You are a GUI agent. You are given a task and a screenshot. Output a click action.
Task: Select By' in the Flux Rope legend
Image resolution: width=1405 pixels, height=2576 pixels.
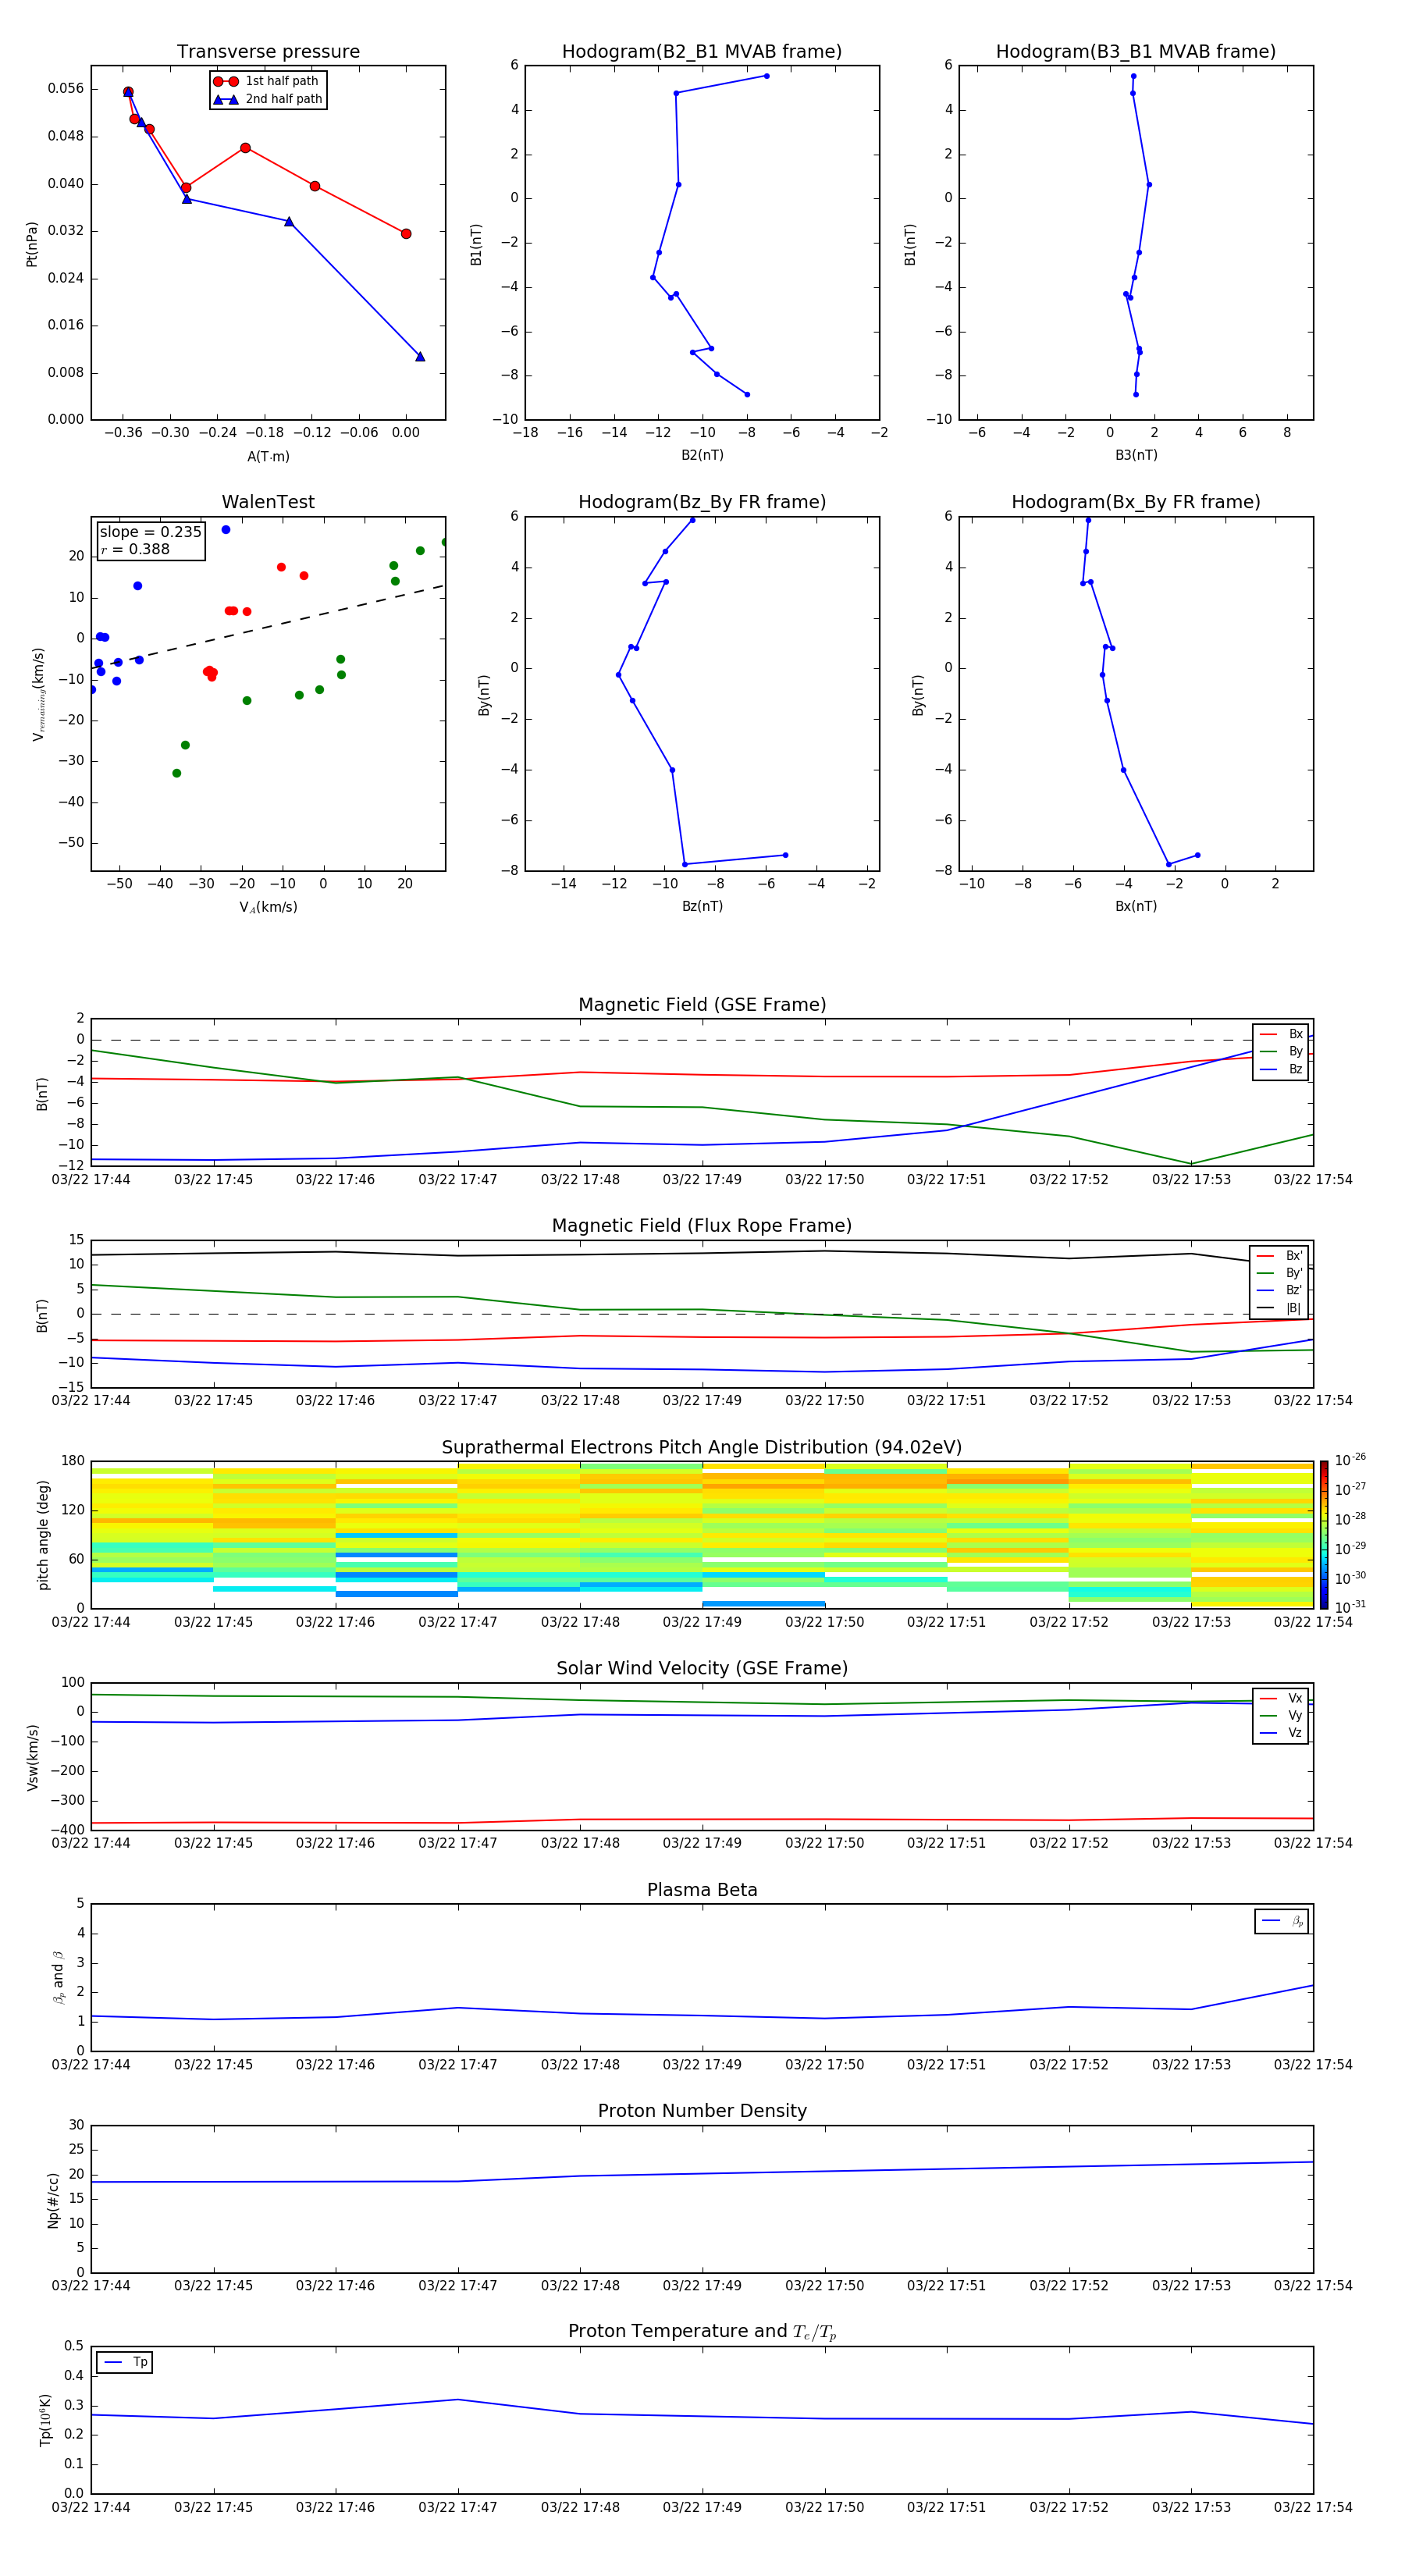tap(1280, 1273)
